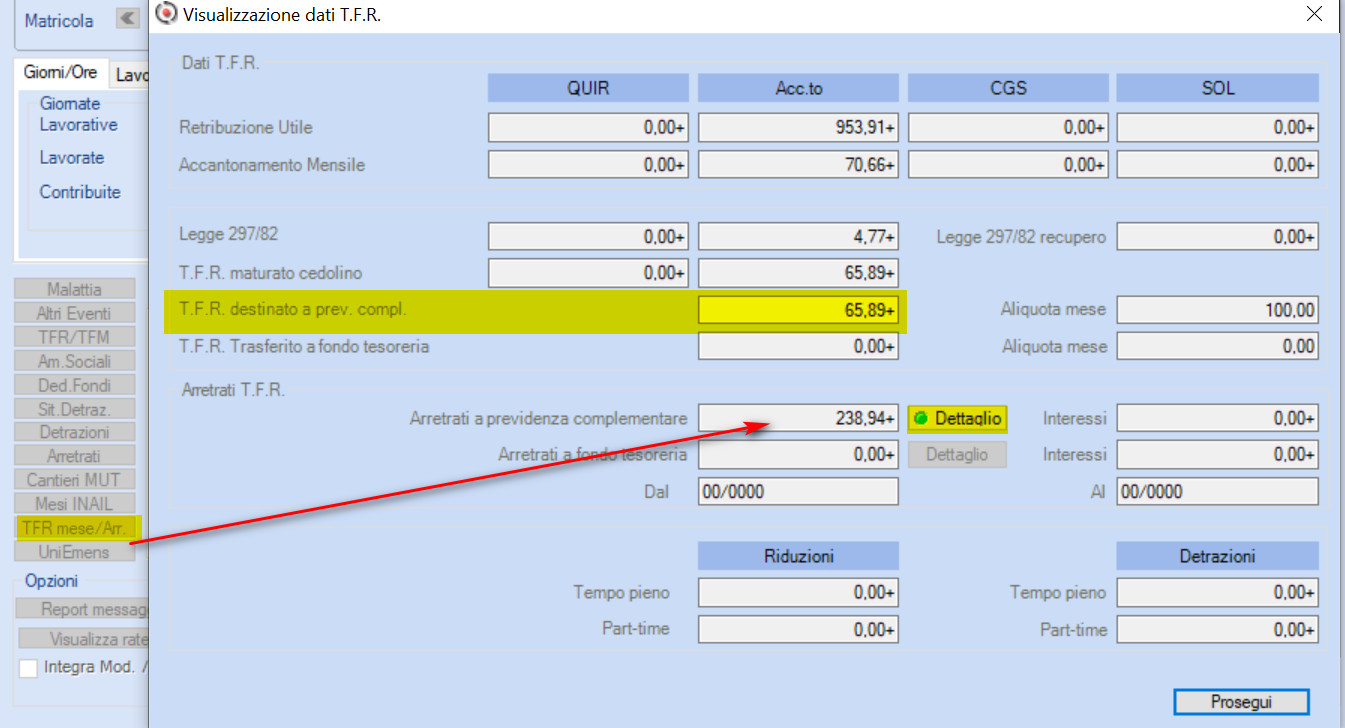
Task: Click the Legge 297/82 recupero field
Action: click(x=1217, y=237)
